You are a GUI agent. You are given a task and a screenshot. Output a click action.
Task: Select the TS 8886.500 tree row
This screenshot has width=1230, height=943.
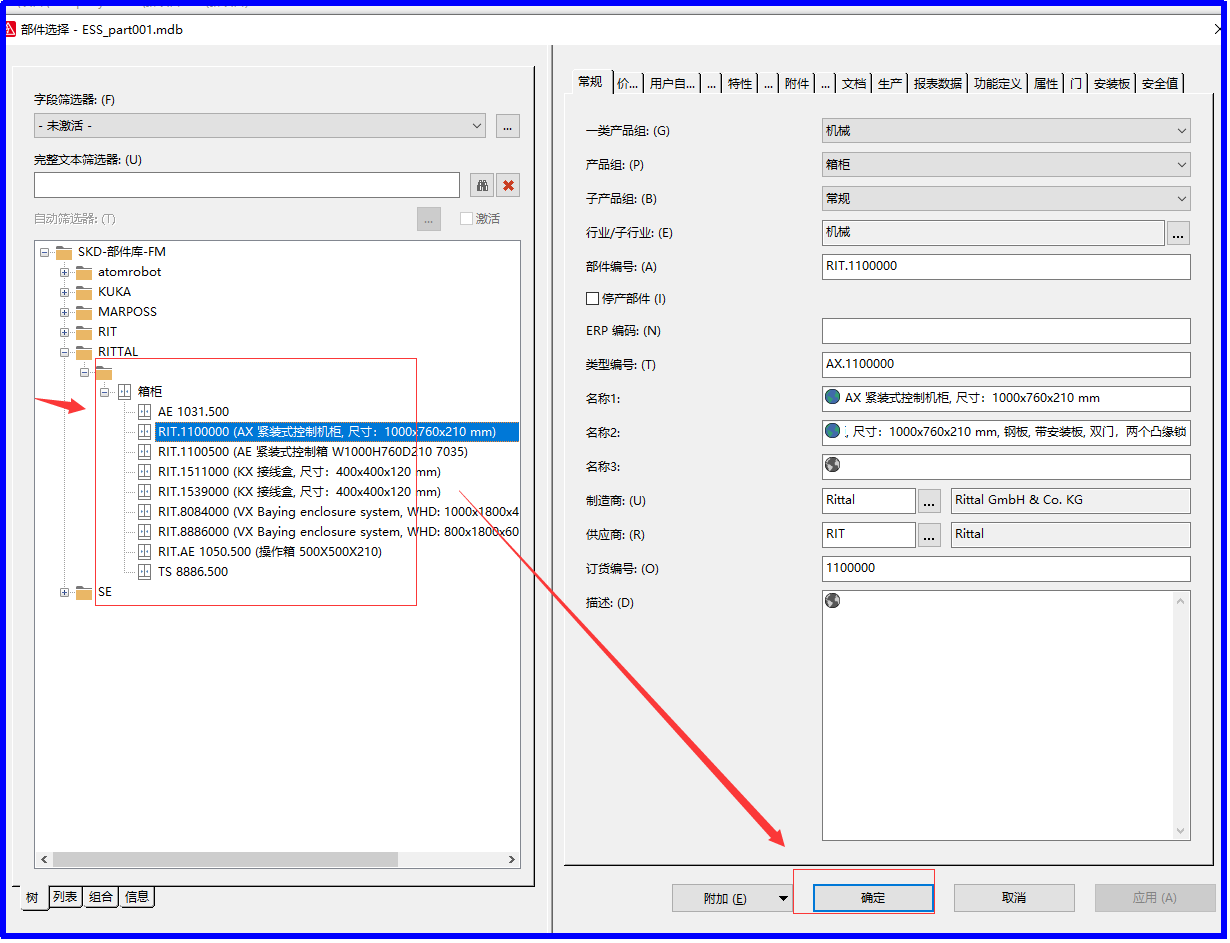193,572
